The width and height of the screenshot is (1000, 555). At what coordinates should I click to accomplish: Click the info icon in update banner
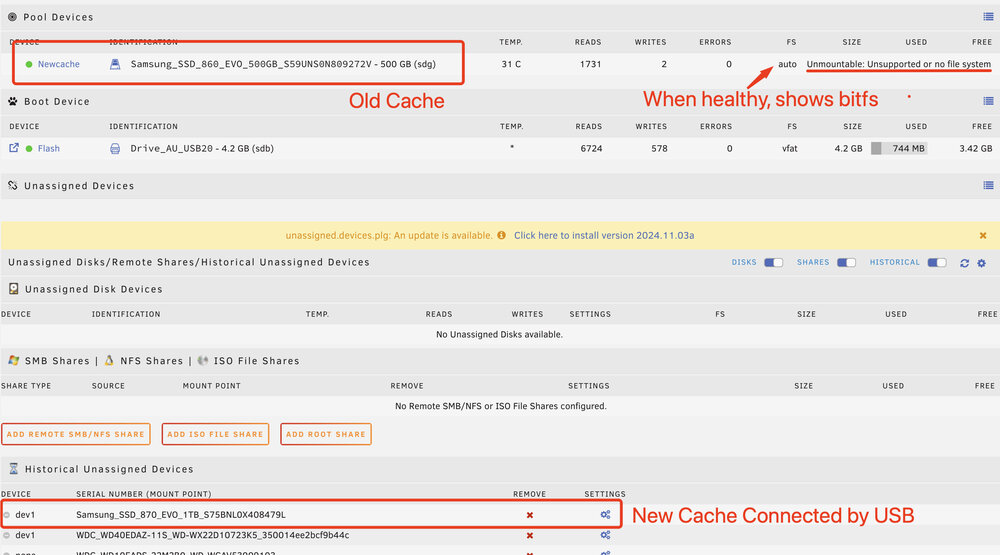(501, 235)
